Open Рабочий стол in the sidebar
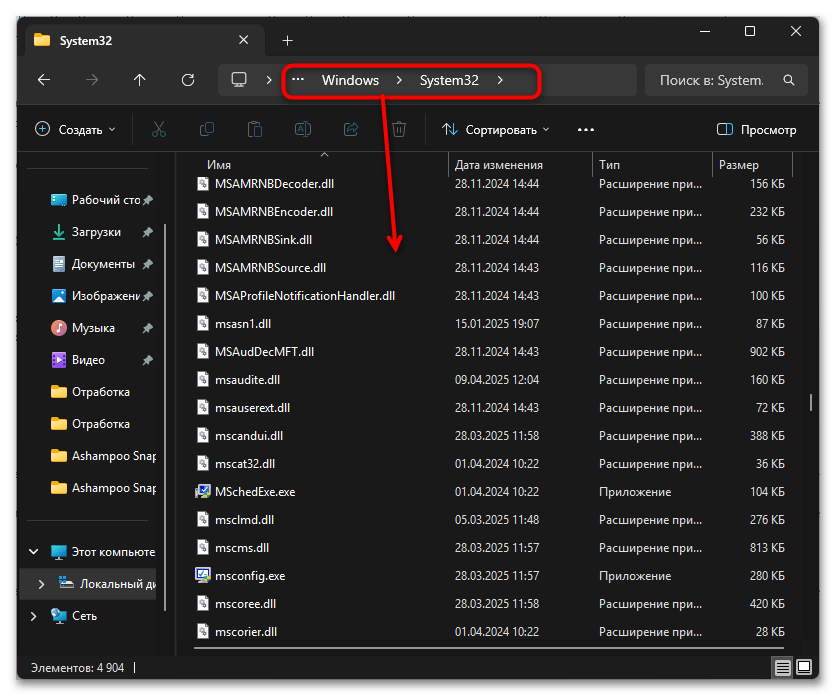Viewport: 836px width, 696px height. tap(96, 200)
